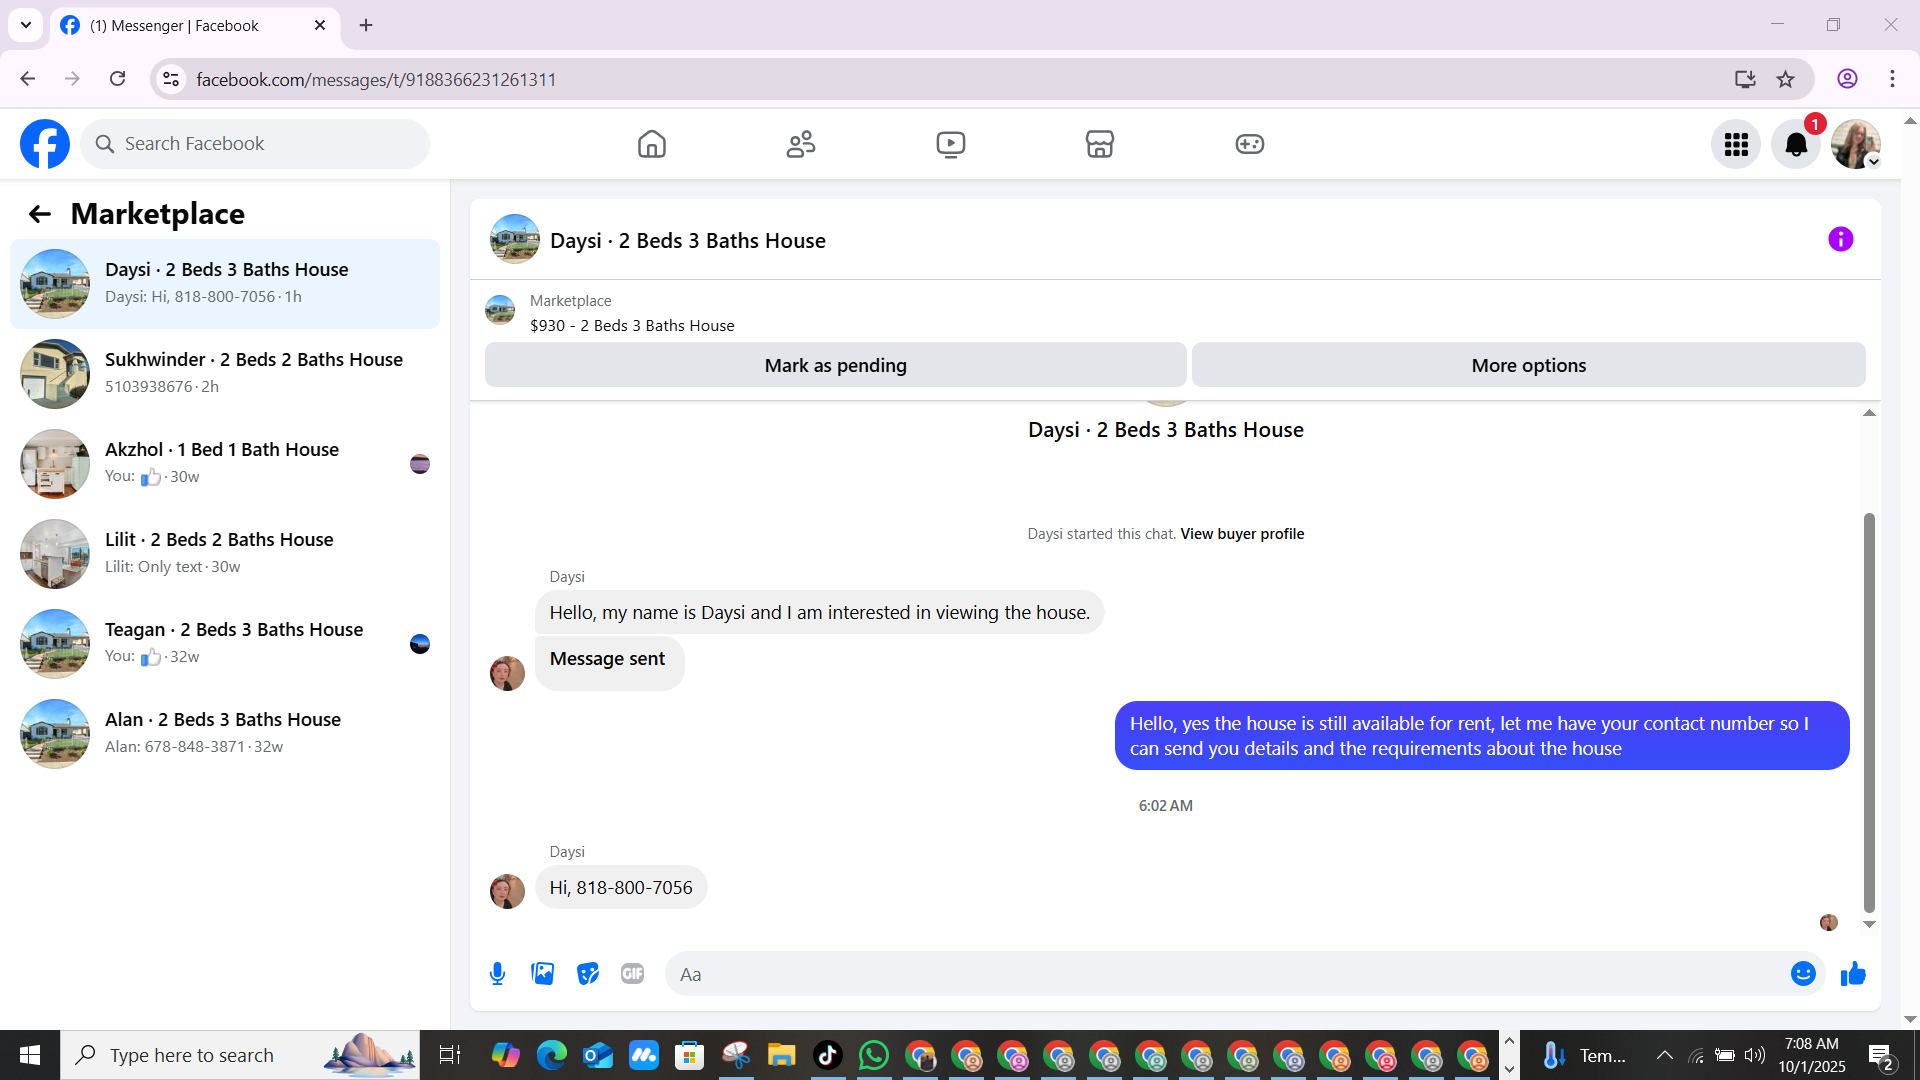Open Sukhwinder 2 Beds 2 Baths conversation

[225, 374]
